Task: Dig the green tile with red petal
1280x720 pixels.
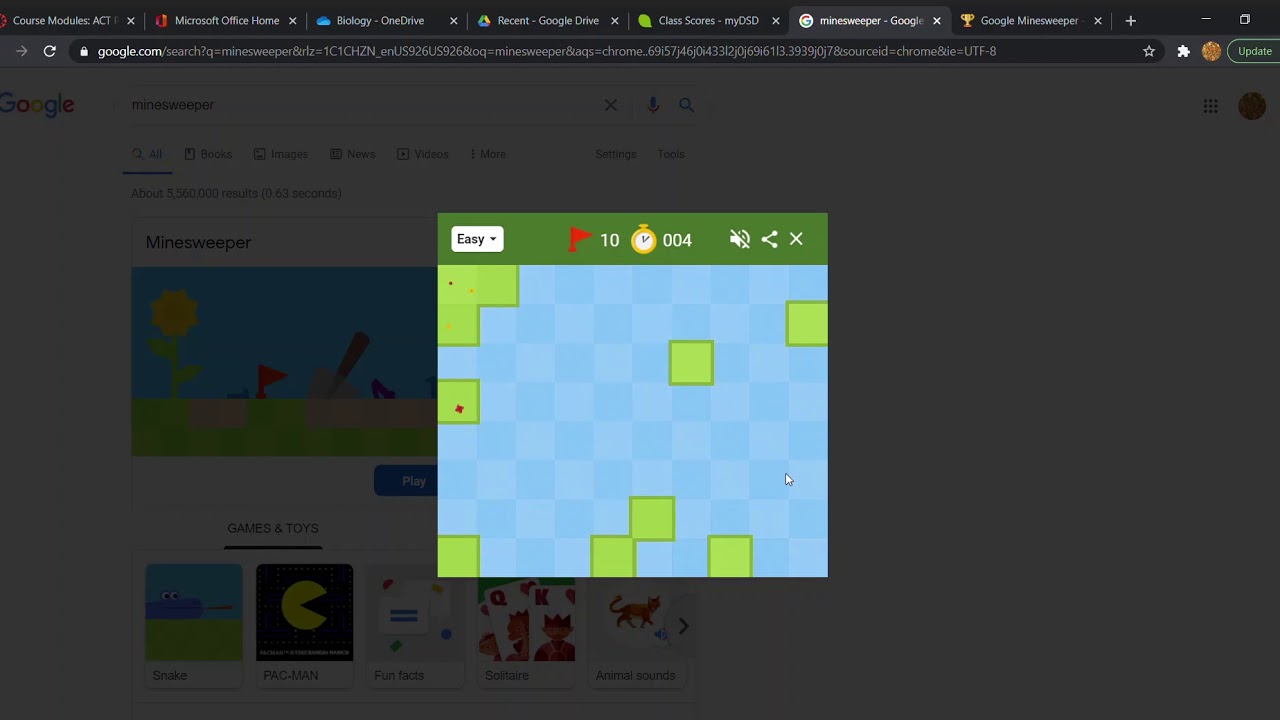Action: pos(458,402)
